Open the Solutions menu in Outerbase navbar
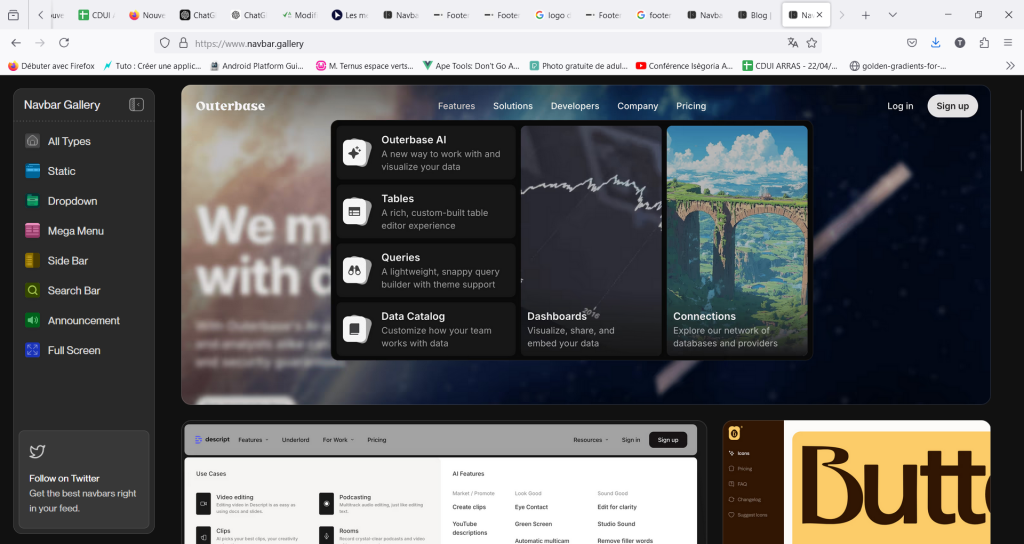1024x544 pixels. coord(513,106)
